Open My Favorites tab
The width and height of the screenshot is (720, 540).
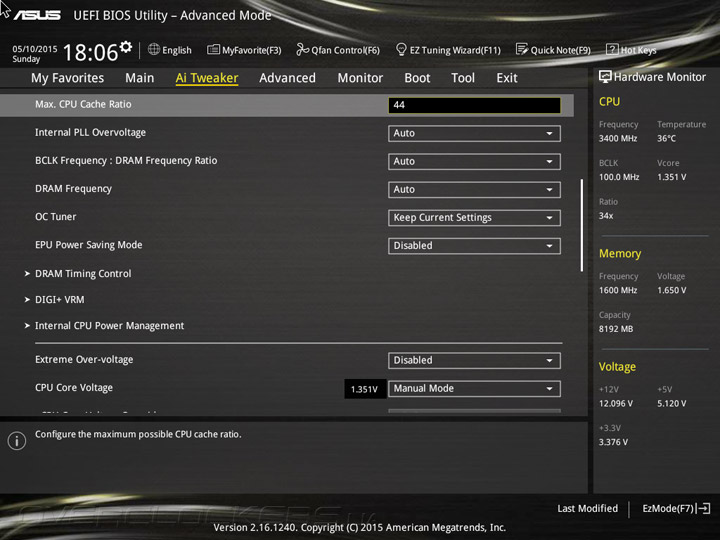click(68, 78)
